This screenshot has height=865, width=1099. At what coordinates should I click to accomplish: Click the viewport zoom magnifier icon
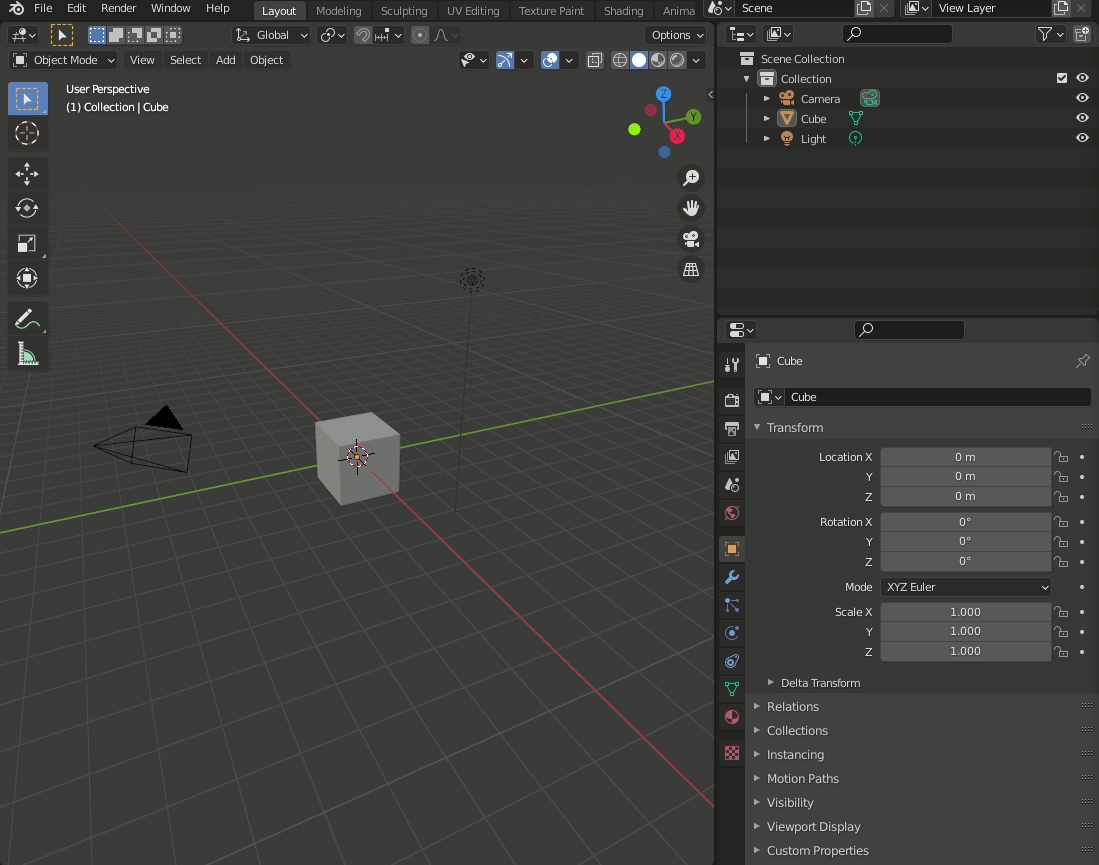[691, 177]
